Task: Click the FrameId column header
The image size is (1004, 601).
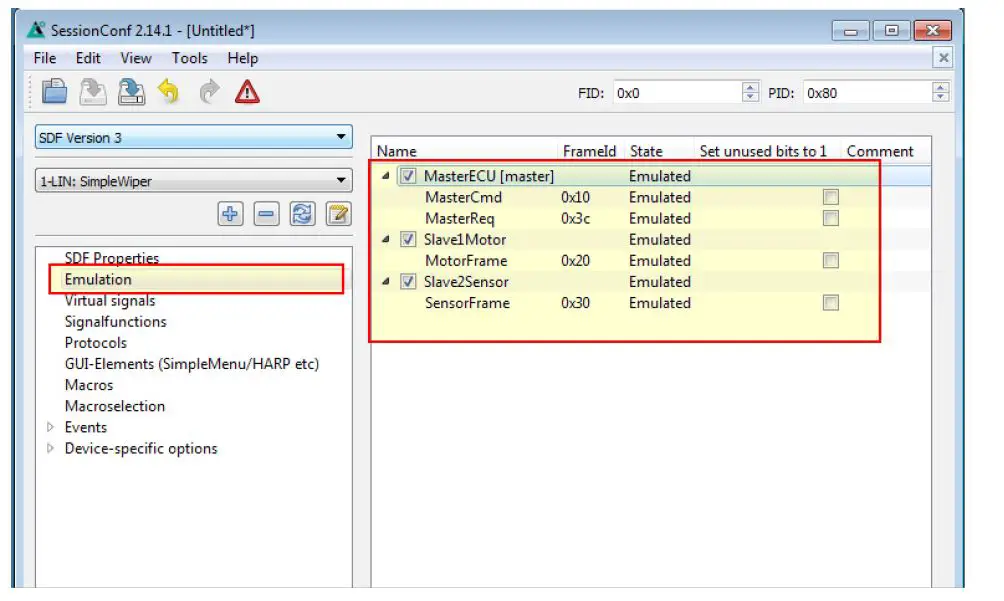Action: pos(589,151)
